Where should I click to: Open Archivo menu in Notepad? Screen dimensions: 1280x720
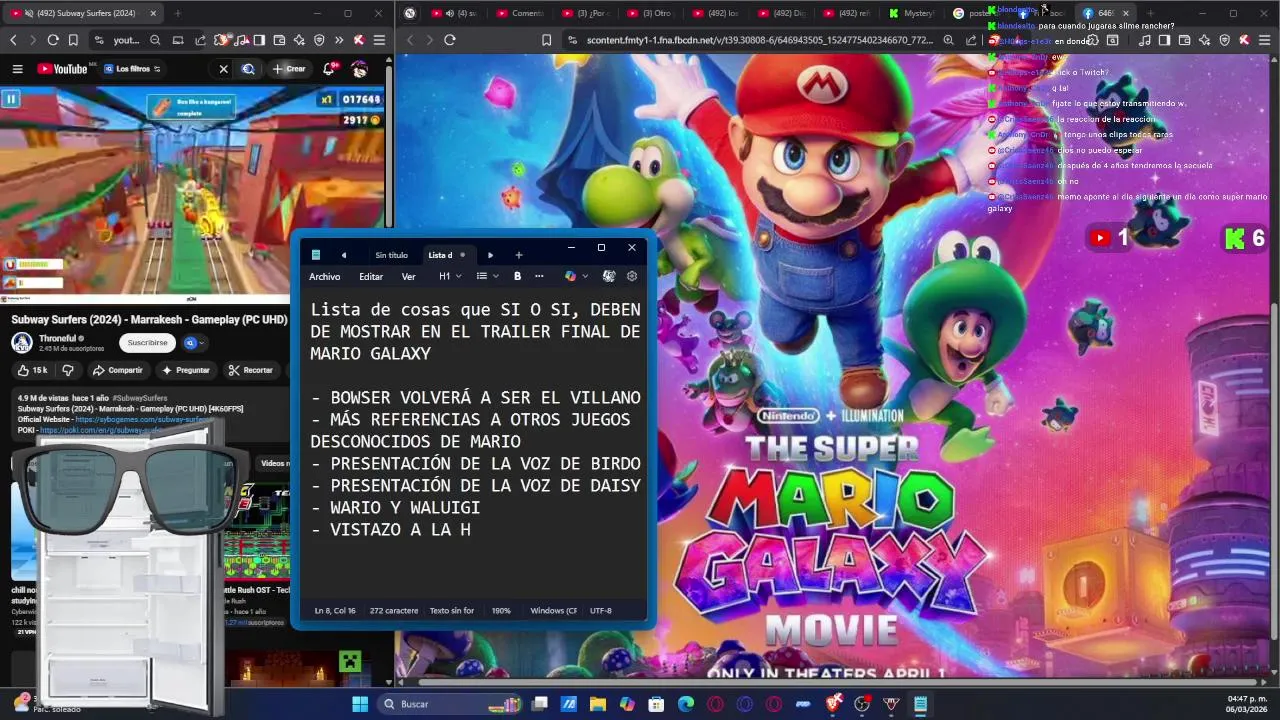pos(324,276)
